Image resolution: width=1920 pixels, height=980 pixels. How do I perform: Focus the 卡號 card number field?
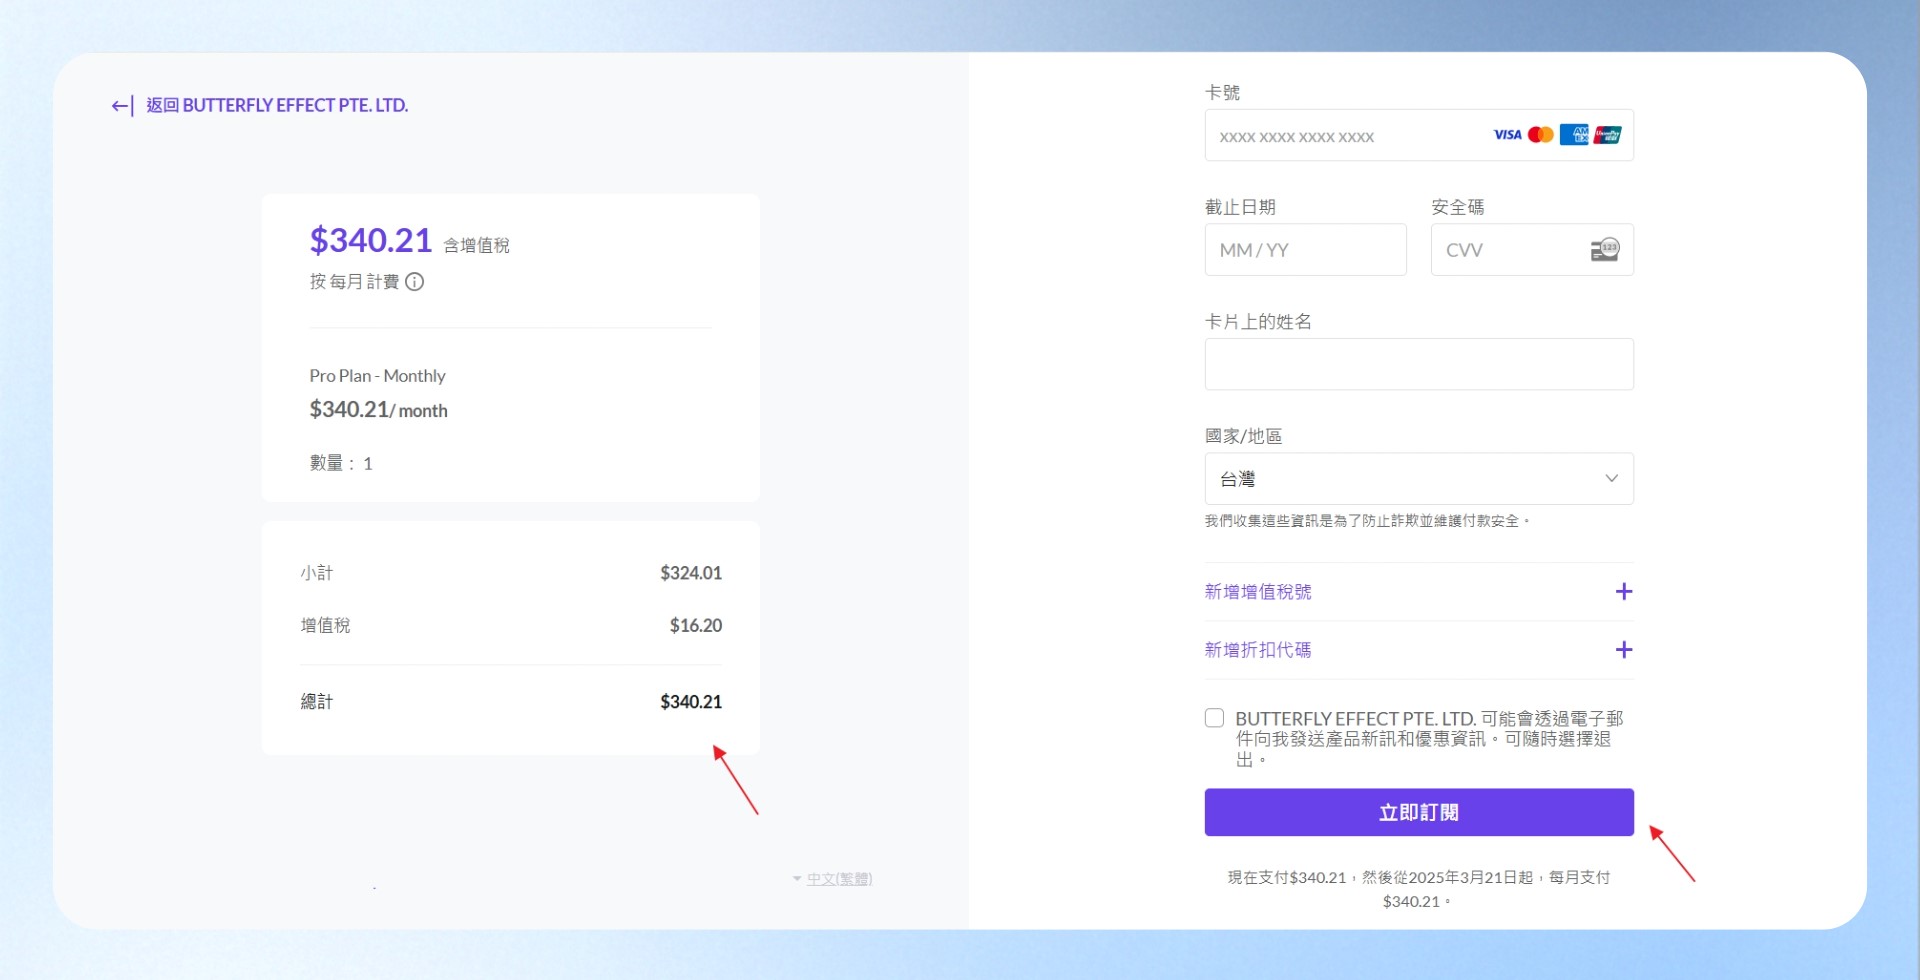tap(1419, 135)
